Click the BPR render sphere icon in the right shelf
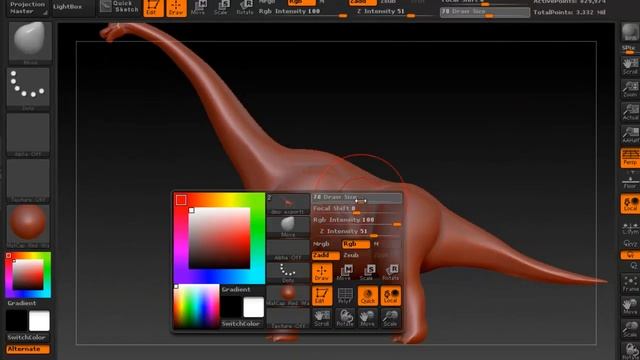The height and width of the screenshot is (360, 640). pos(630,33)
